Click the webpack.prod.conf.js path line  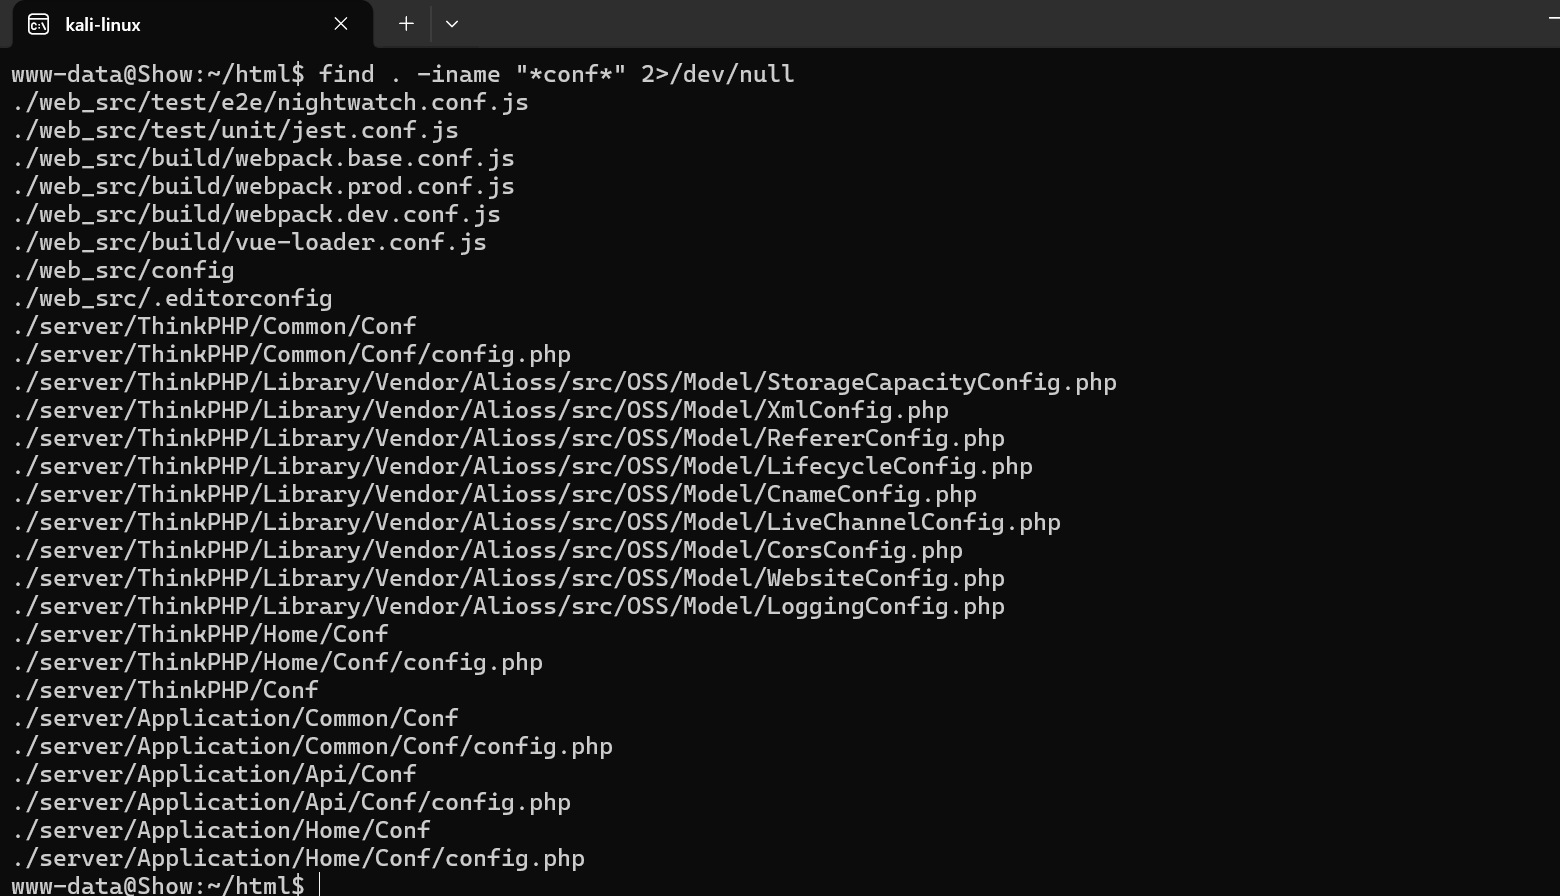click(263, 186)
